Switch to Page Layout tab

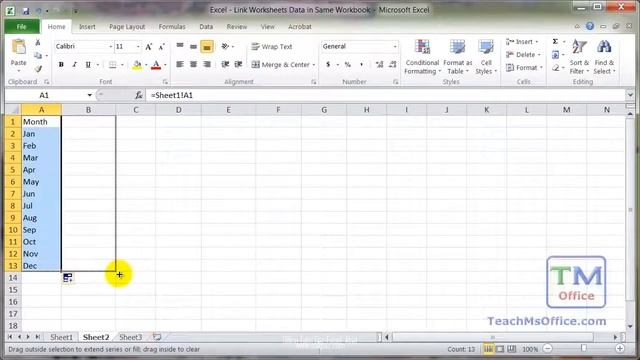click(x=127, y=27)
